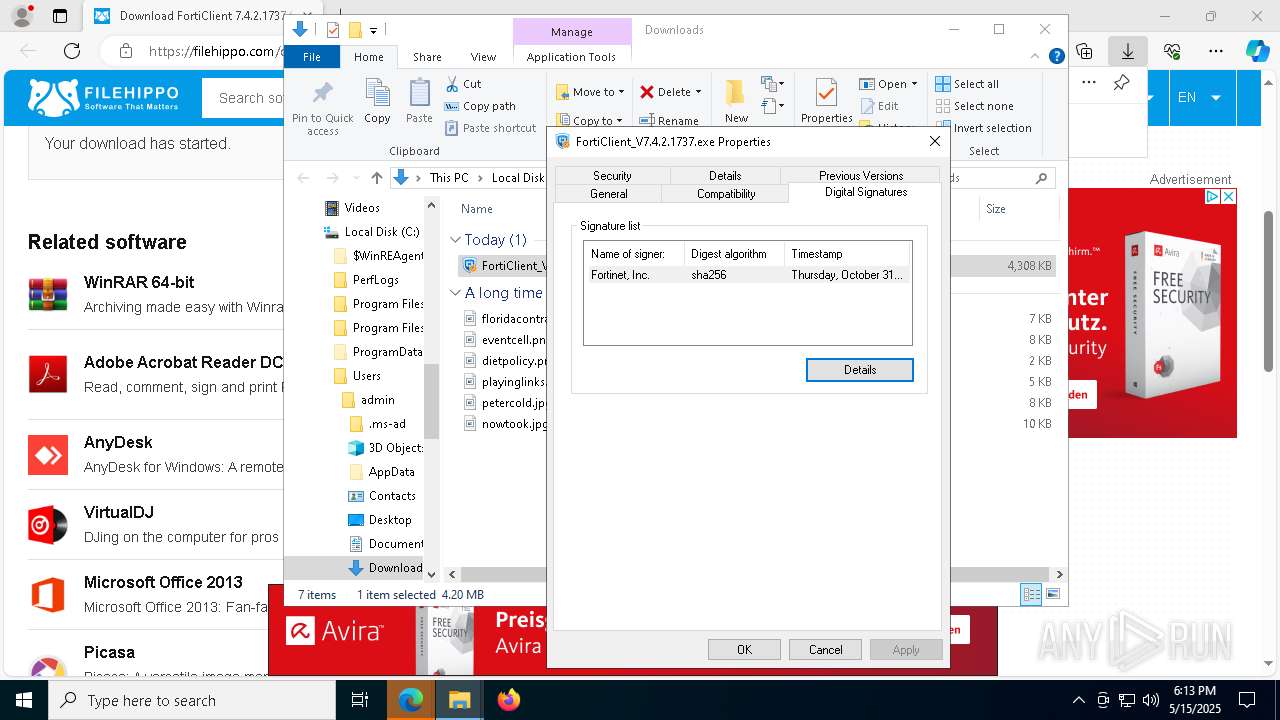Close the Properties dialog
This screenshot has width=1280, height=720.
tap(935, 142)
